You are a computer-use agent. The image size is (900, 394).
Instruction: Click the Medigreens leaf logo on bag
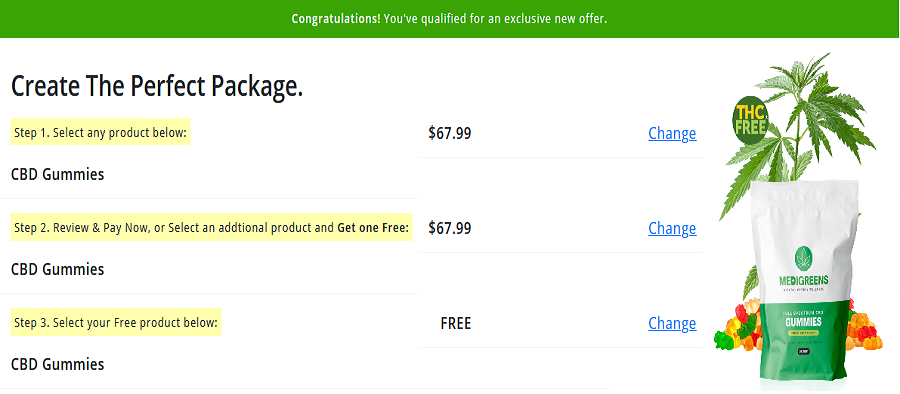pos(804,258)
